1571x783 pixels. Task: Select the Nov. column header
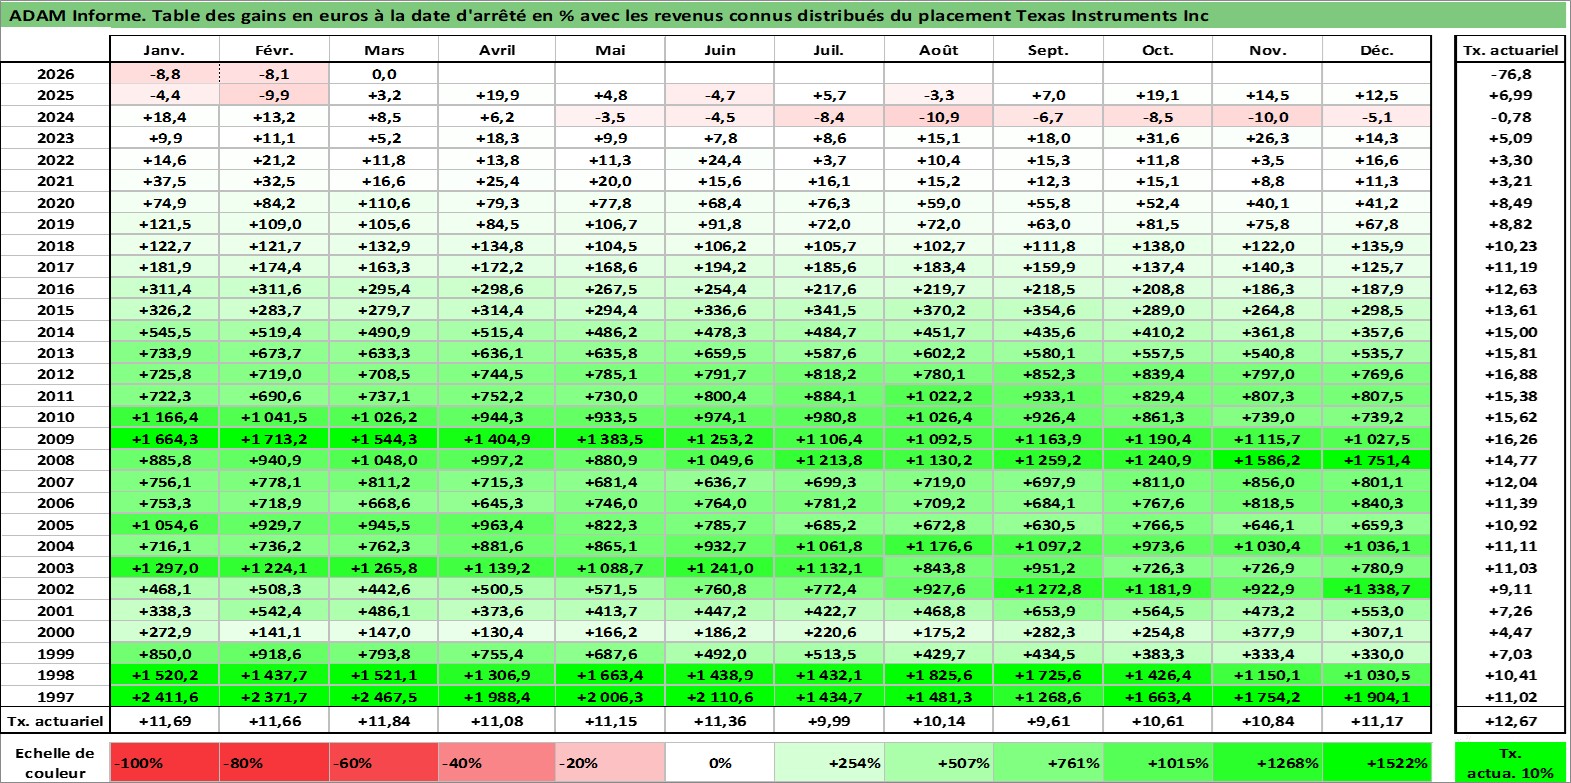1267,50
